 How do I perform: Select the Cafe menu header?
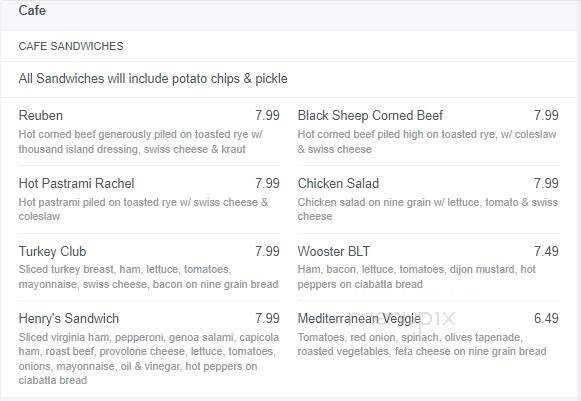[x=32, y=10]
